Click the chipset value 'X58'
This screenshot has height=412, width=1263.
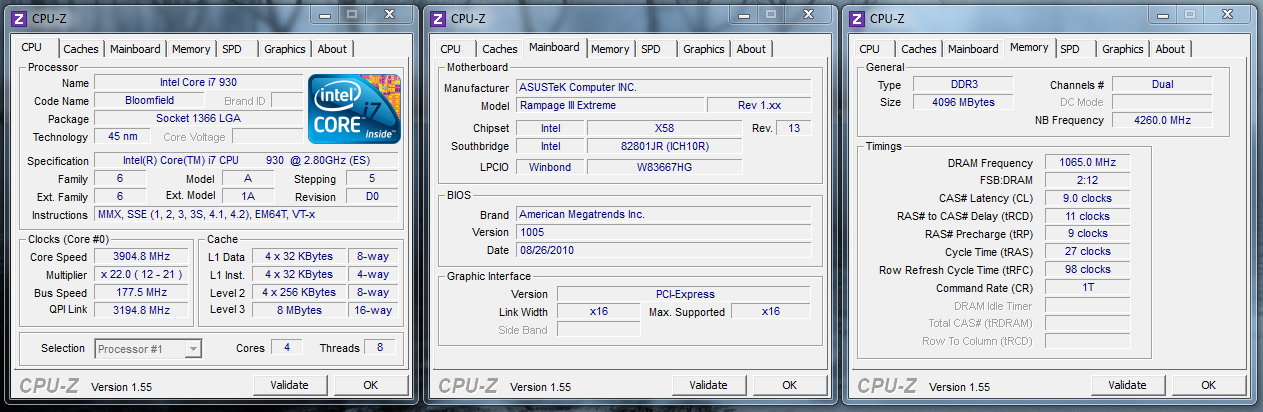pyautogui.click(x=664, y=129)
